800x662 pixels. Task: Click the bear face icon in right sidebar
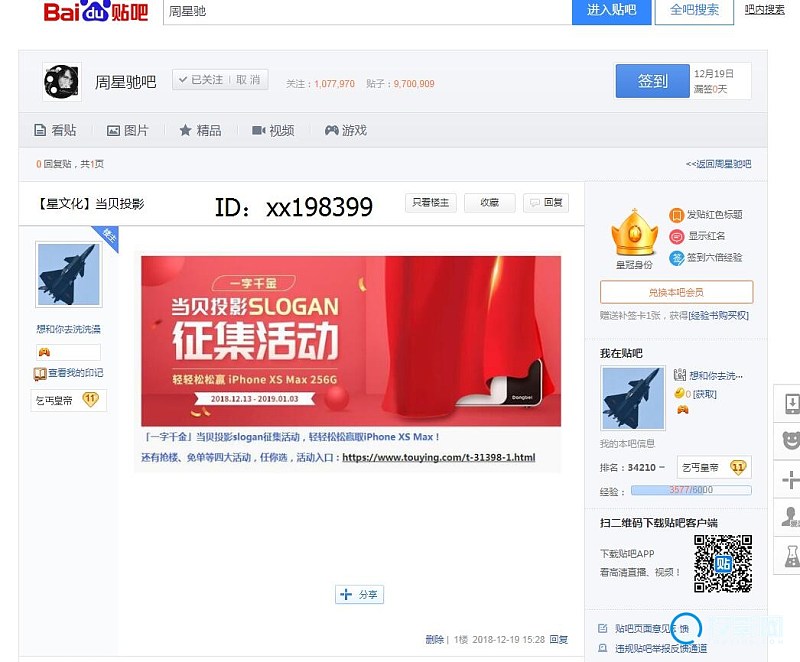pyautogui.click(x=791, y=440)
